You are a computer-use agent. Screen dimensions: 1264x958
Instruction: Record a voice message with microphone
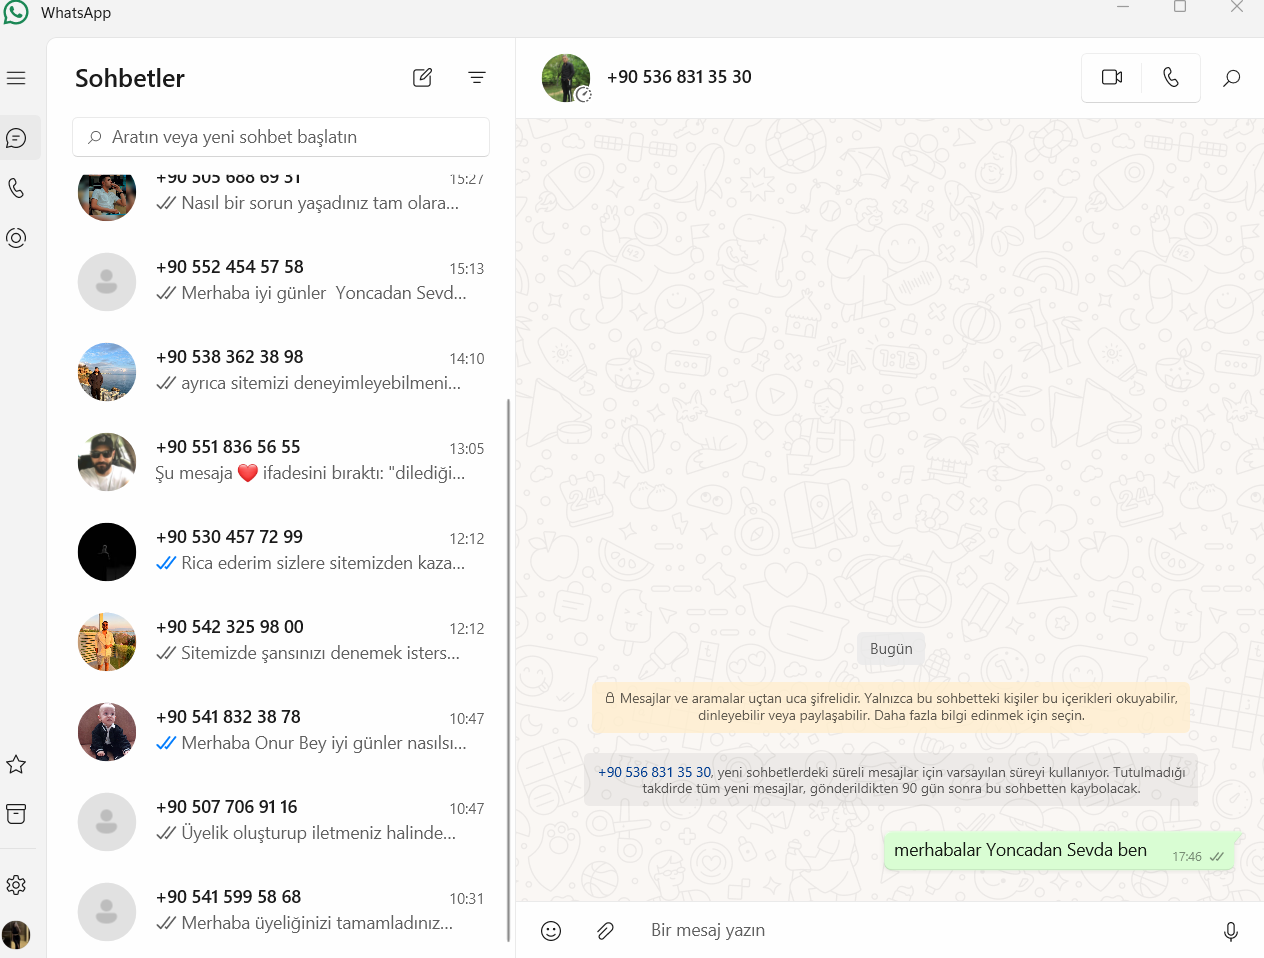point(1231,931)
